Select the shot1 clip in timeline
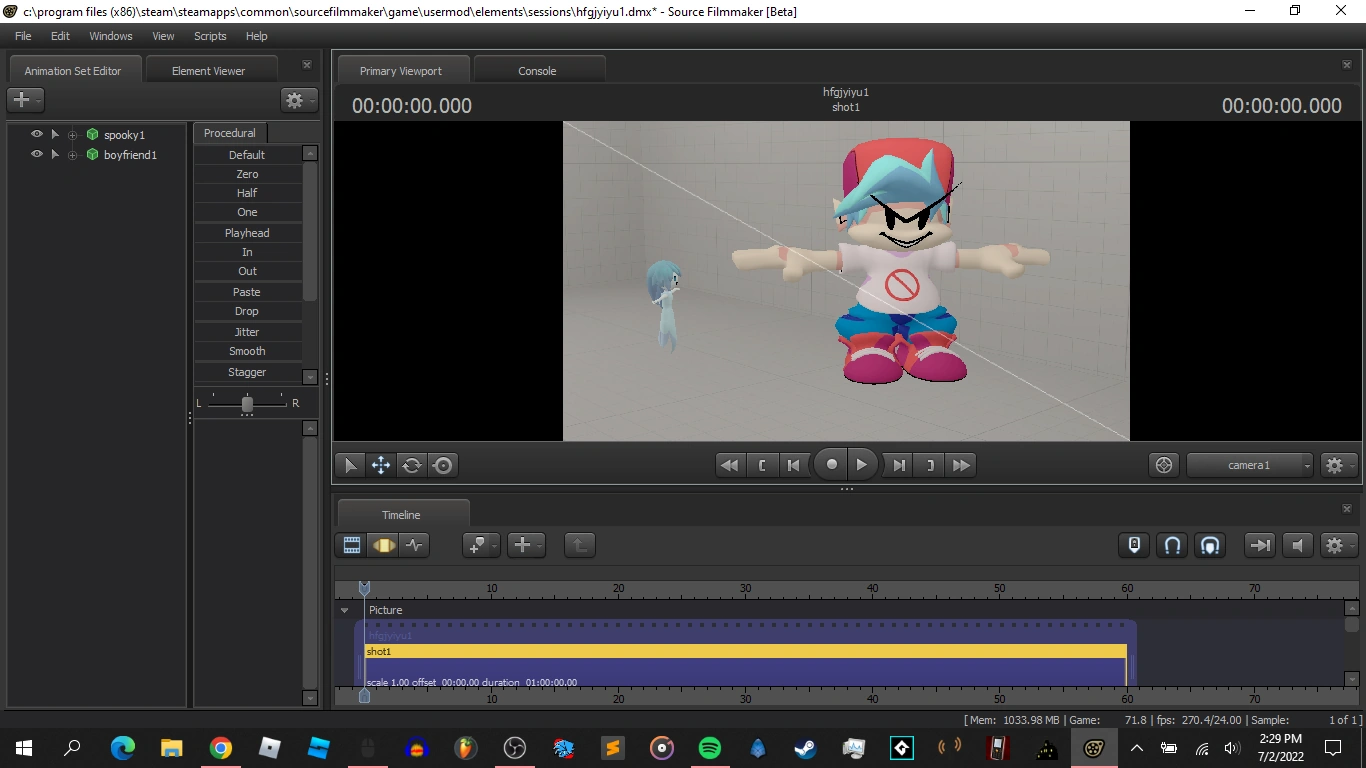The width and height of the screenshot is (1366, 768). (745, 651)
